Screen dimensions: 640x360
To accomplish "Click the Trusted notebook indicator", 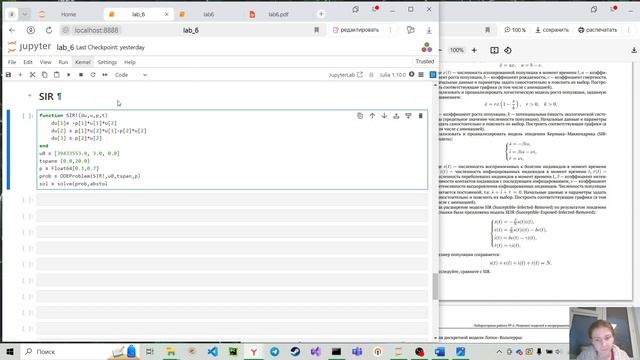I will coord(424,61).
